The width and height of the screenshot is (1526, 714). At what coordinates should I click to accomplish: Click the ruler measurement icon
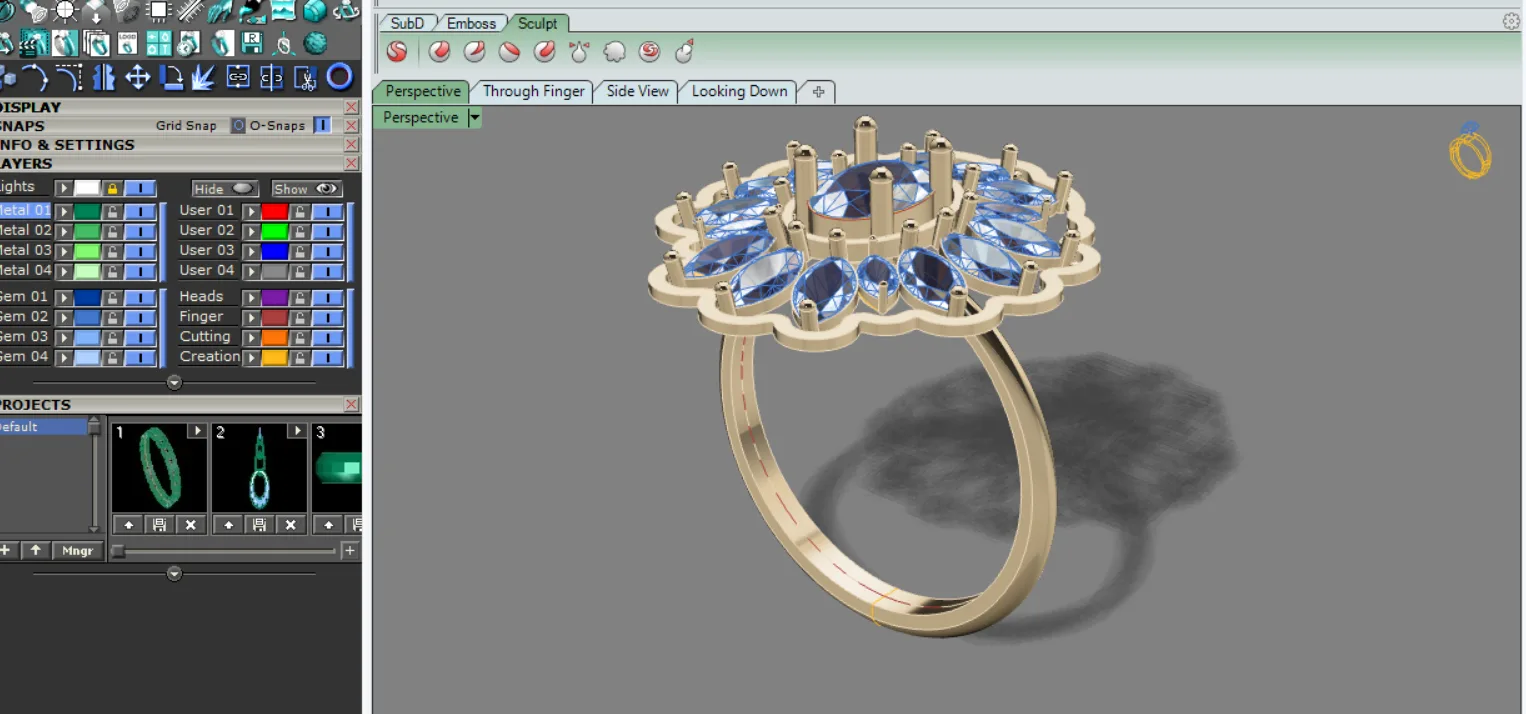point(190,11)
